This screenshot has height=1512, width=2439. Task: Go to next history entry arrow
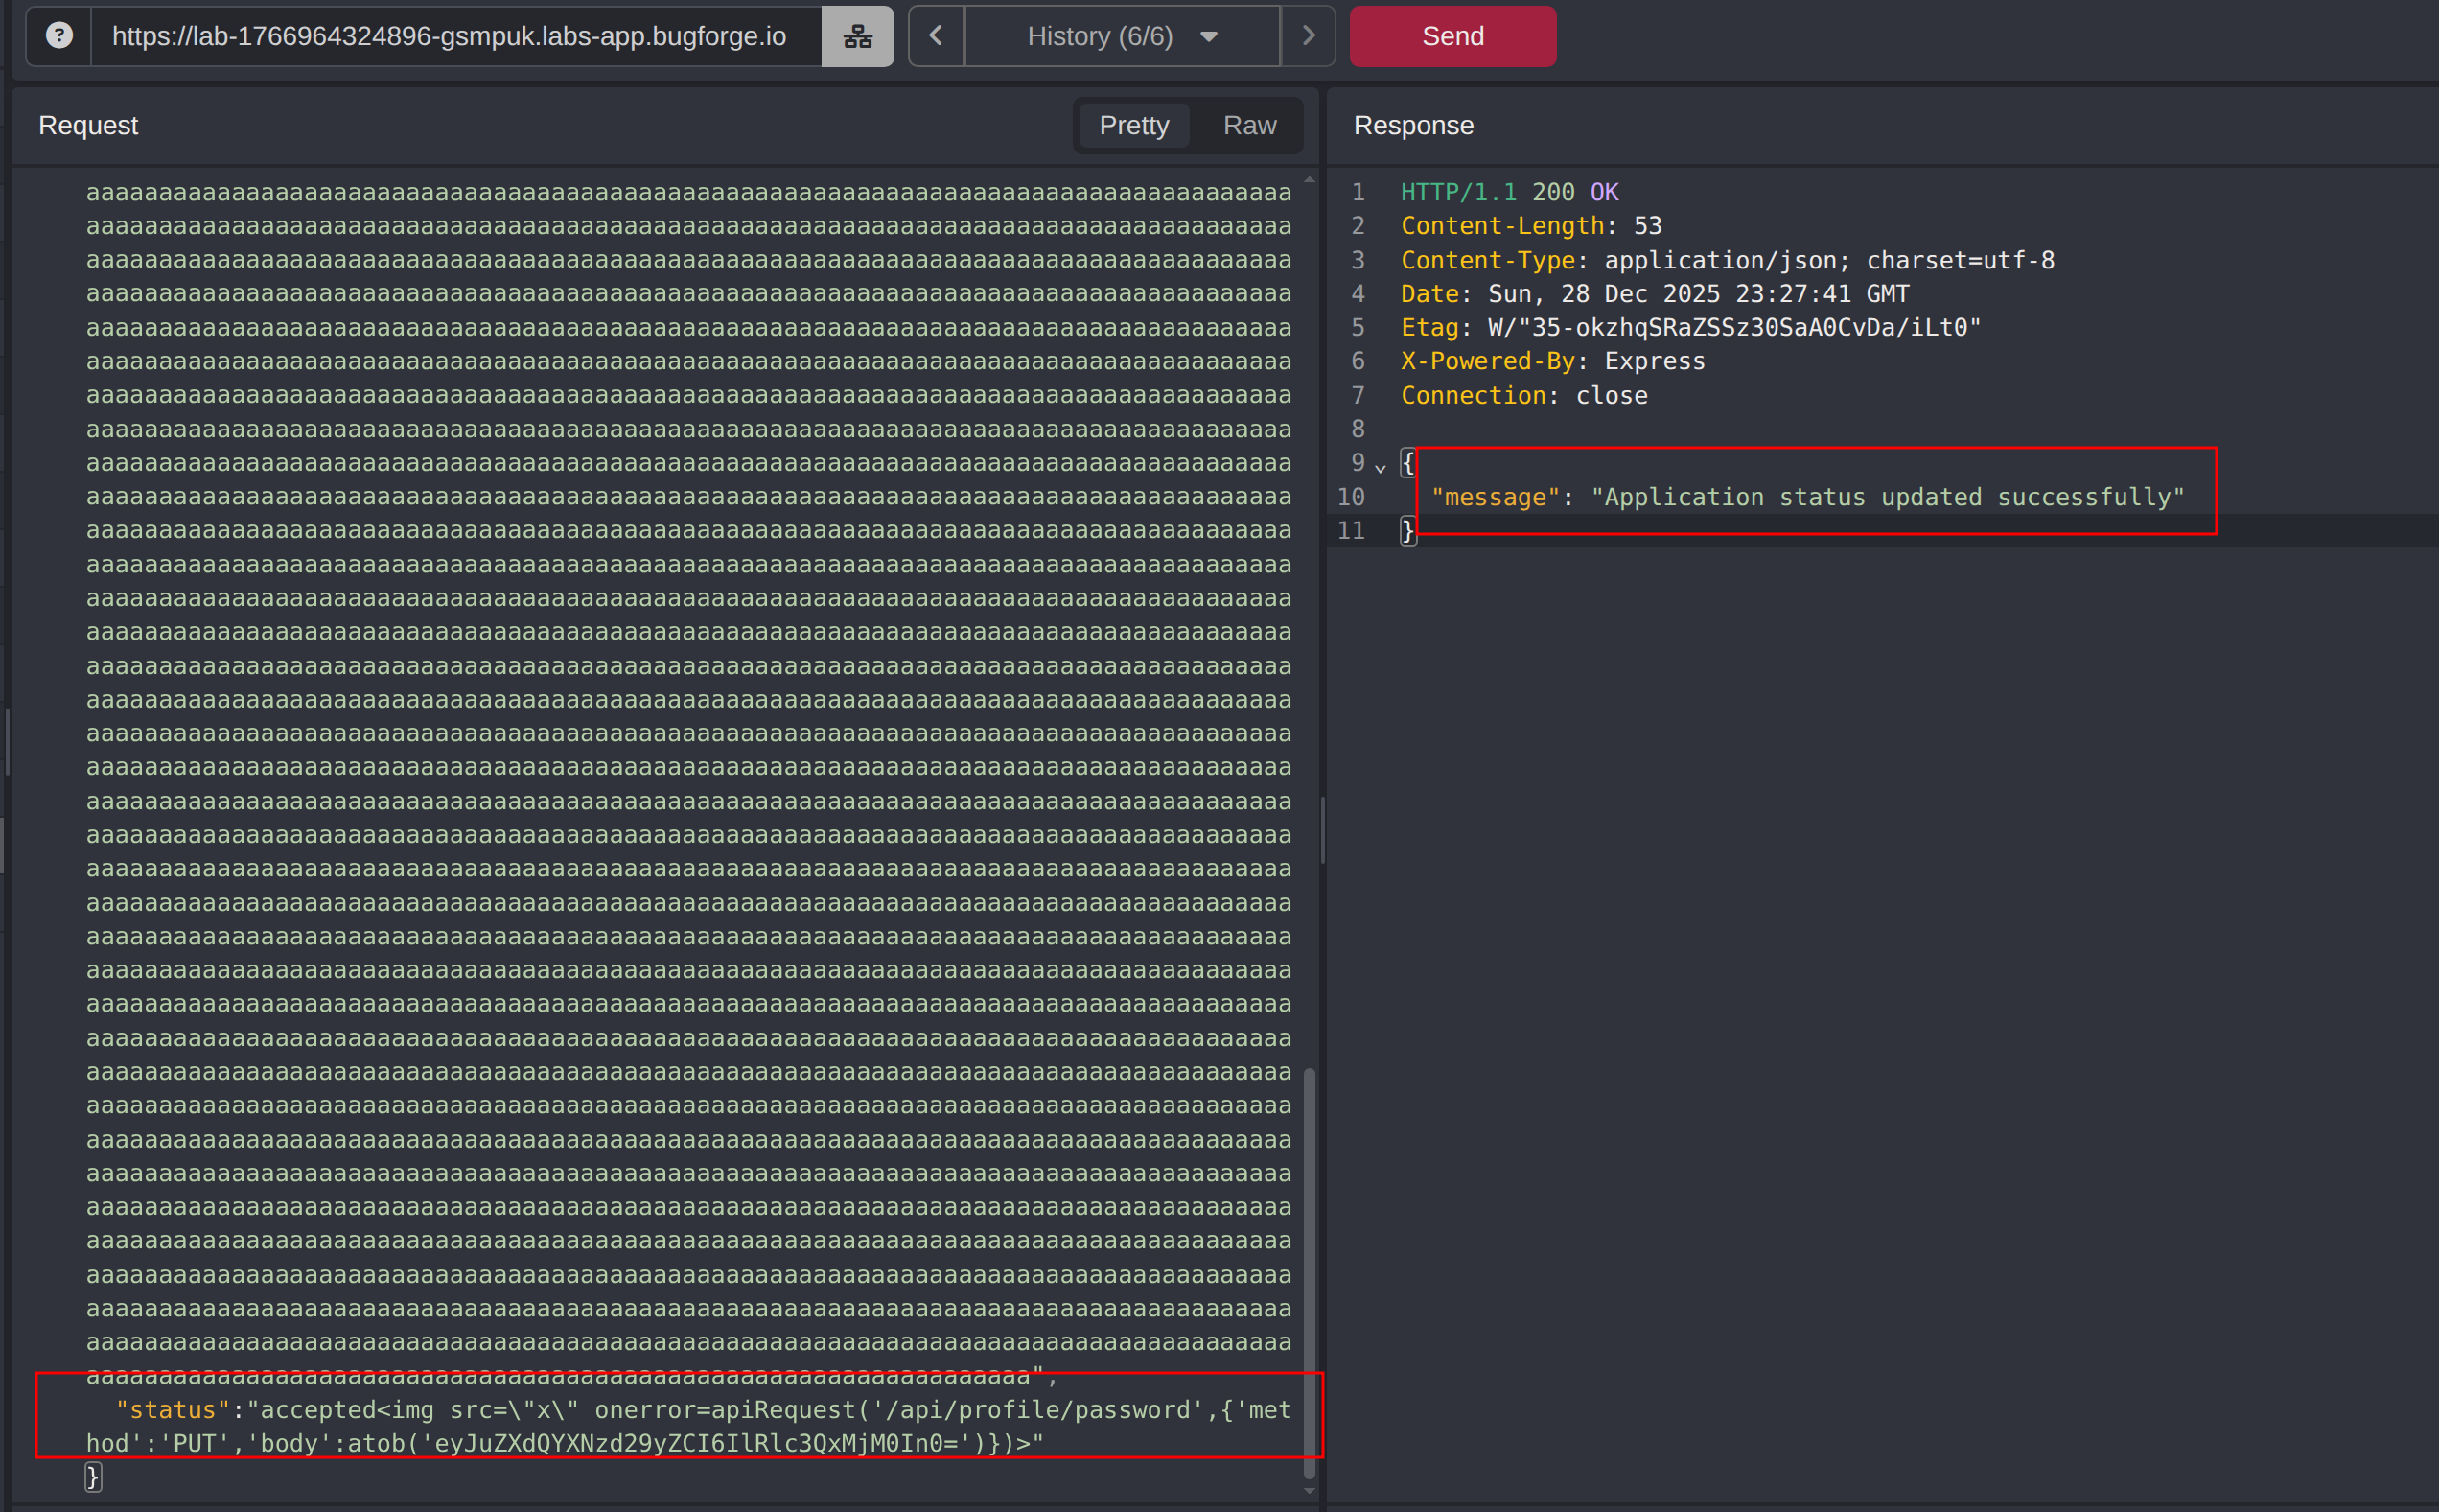coord(1308,36)
